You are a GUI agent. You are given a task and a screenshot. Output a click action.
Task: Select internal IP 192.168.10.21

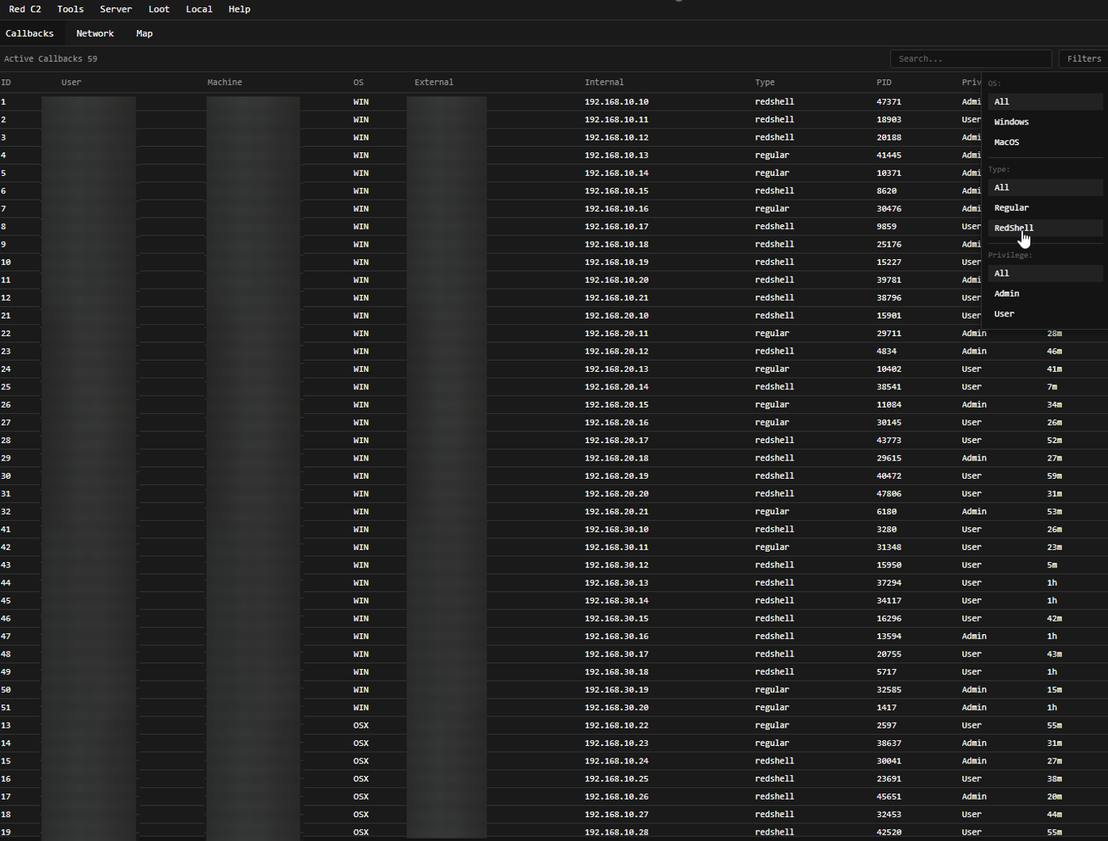pyautogui.click(x=616, y=298)
